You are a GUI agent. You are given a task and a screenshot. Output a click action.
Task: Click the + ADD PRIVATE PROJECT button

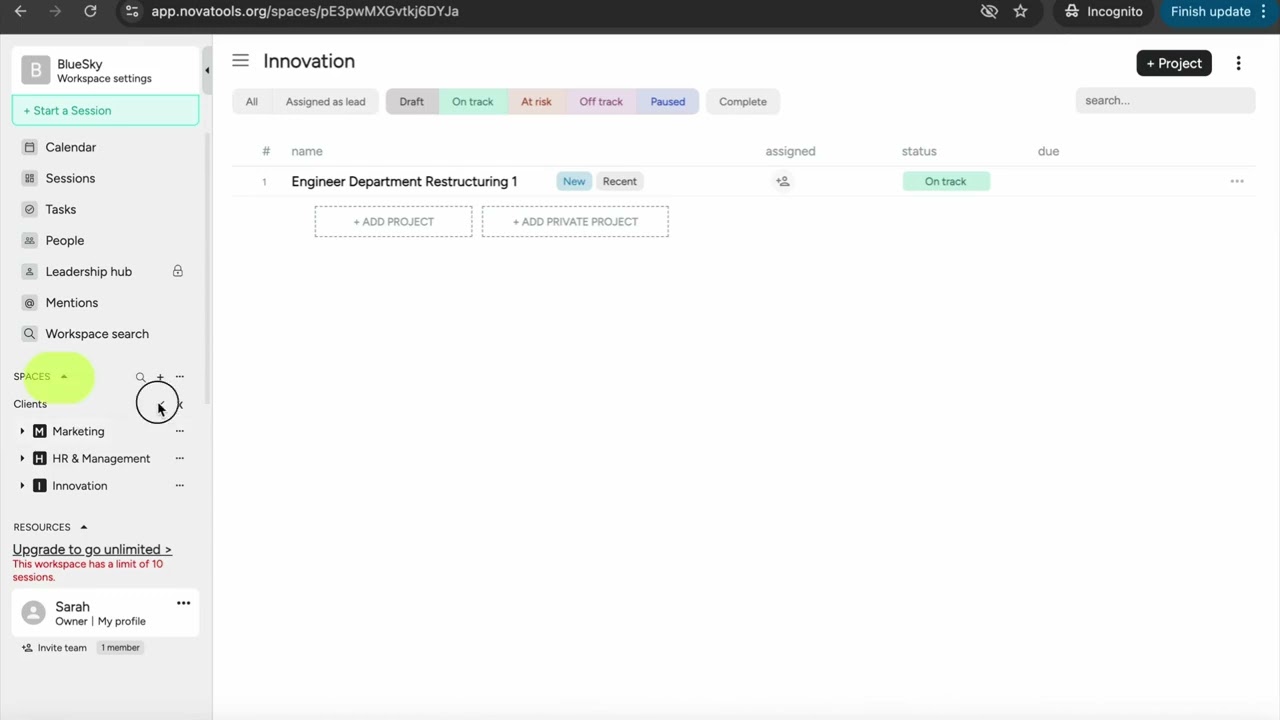point(575,221)
